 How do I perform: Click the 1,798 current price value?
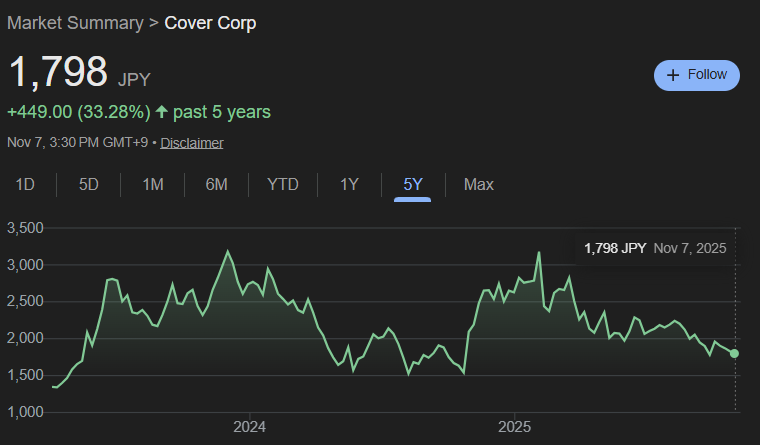click(x=58, y=72)
